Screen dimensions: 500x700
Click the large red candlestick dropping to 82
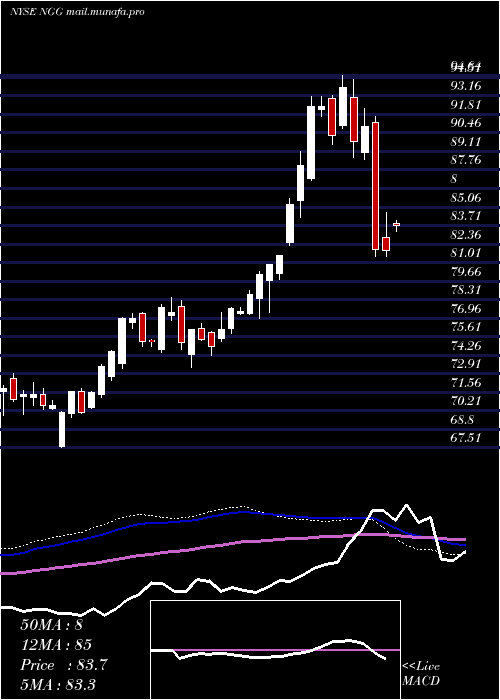point(375,186)
